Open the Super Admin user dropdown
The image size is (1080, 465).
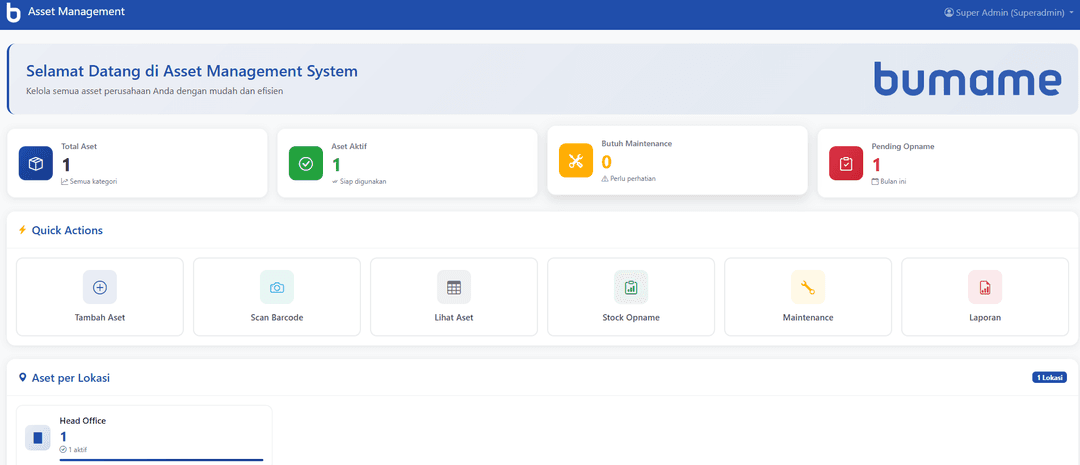tap(1008, 12)
